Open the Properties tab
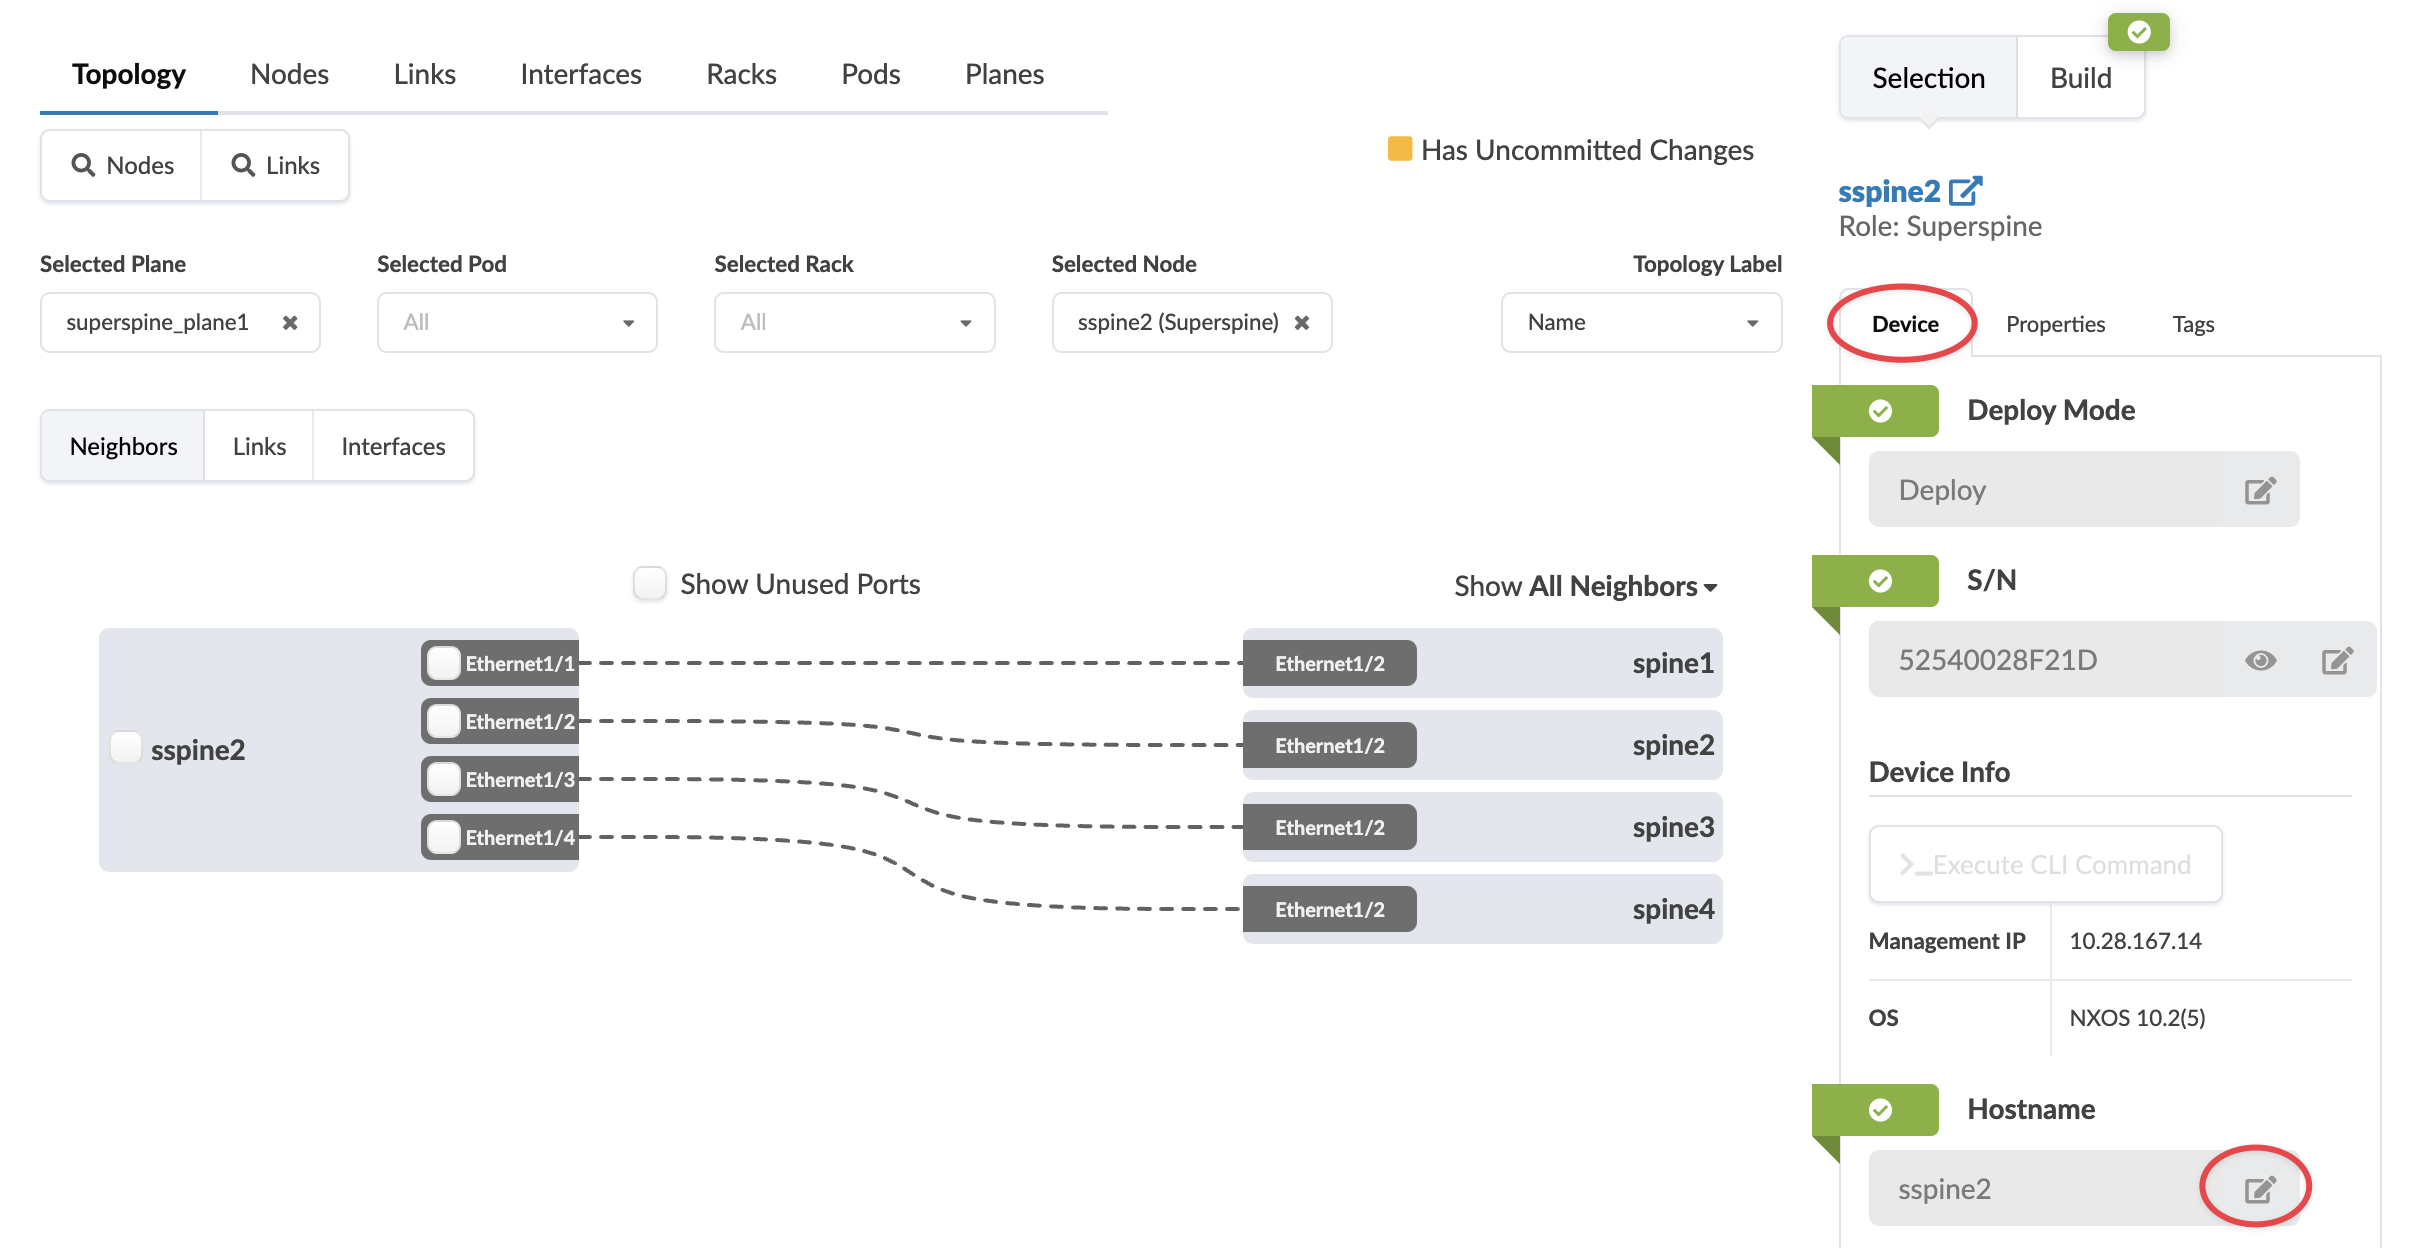Screen dimensions: 2416x1248 tap(2055, 324)
